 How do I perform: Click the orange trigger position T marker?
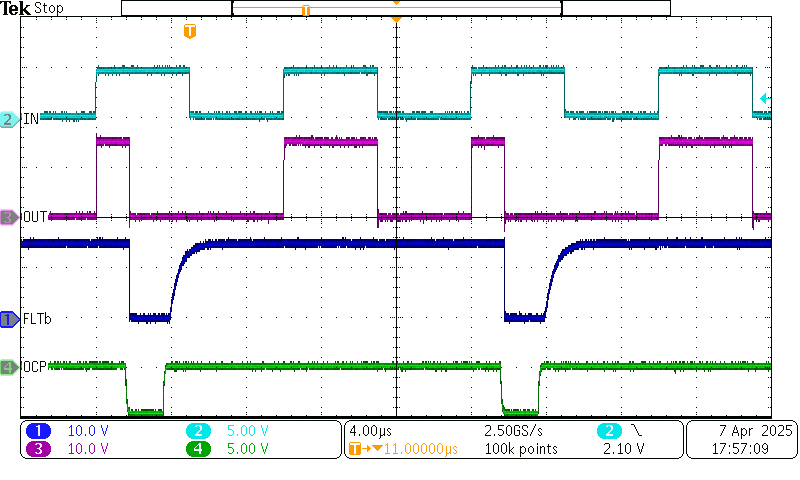coord(190,32)
